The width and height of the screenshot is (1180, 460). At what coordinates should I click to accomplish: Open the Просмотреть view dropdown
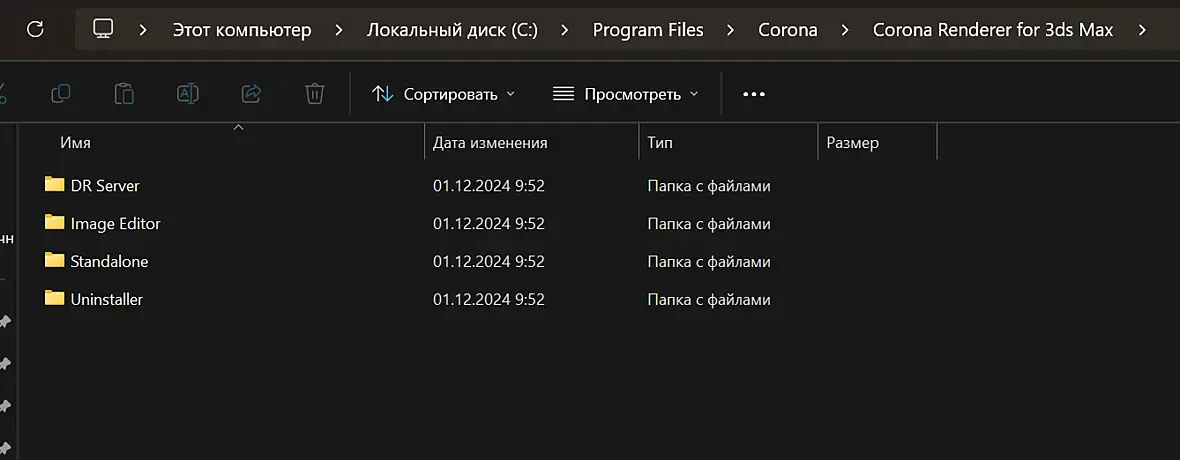click(625, 94)
